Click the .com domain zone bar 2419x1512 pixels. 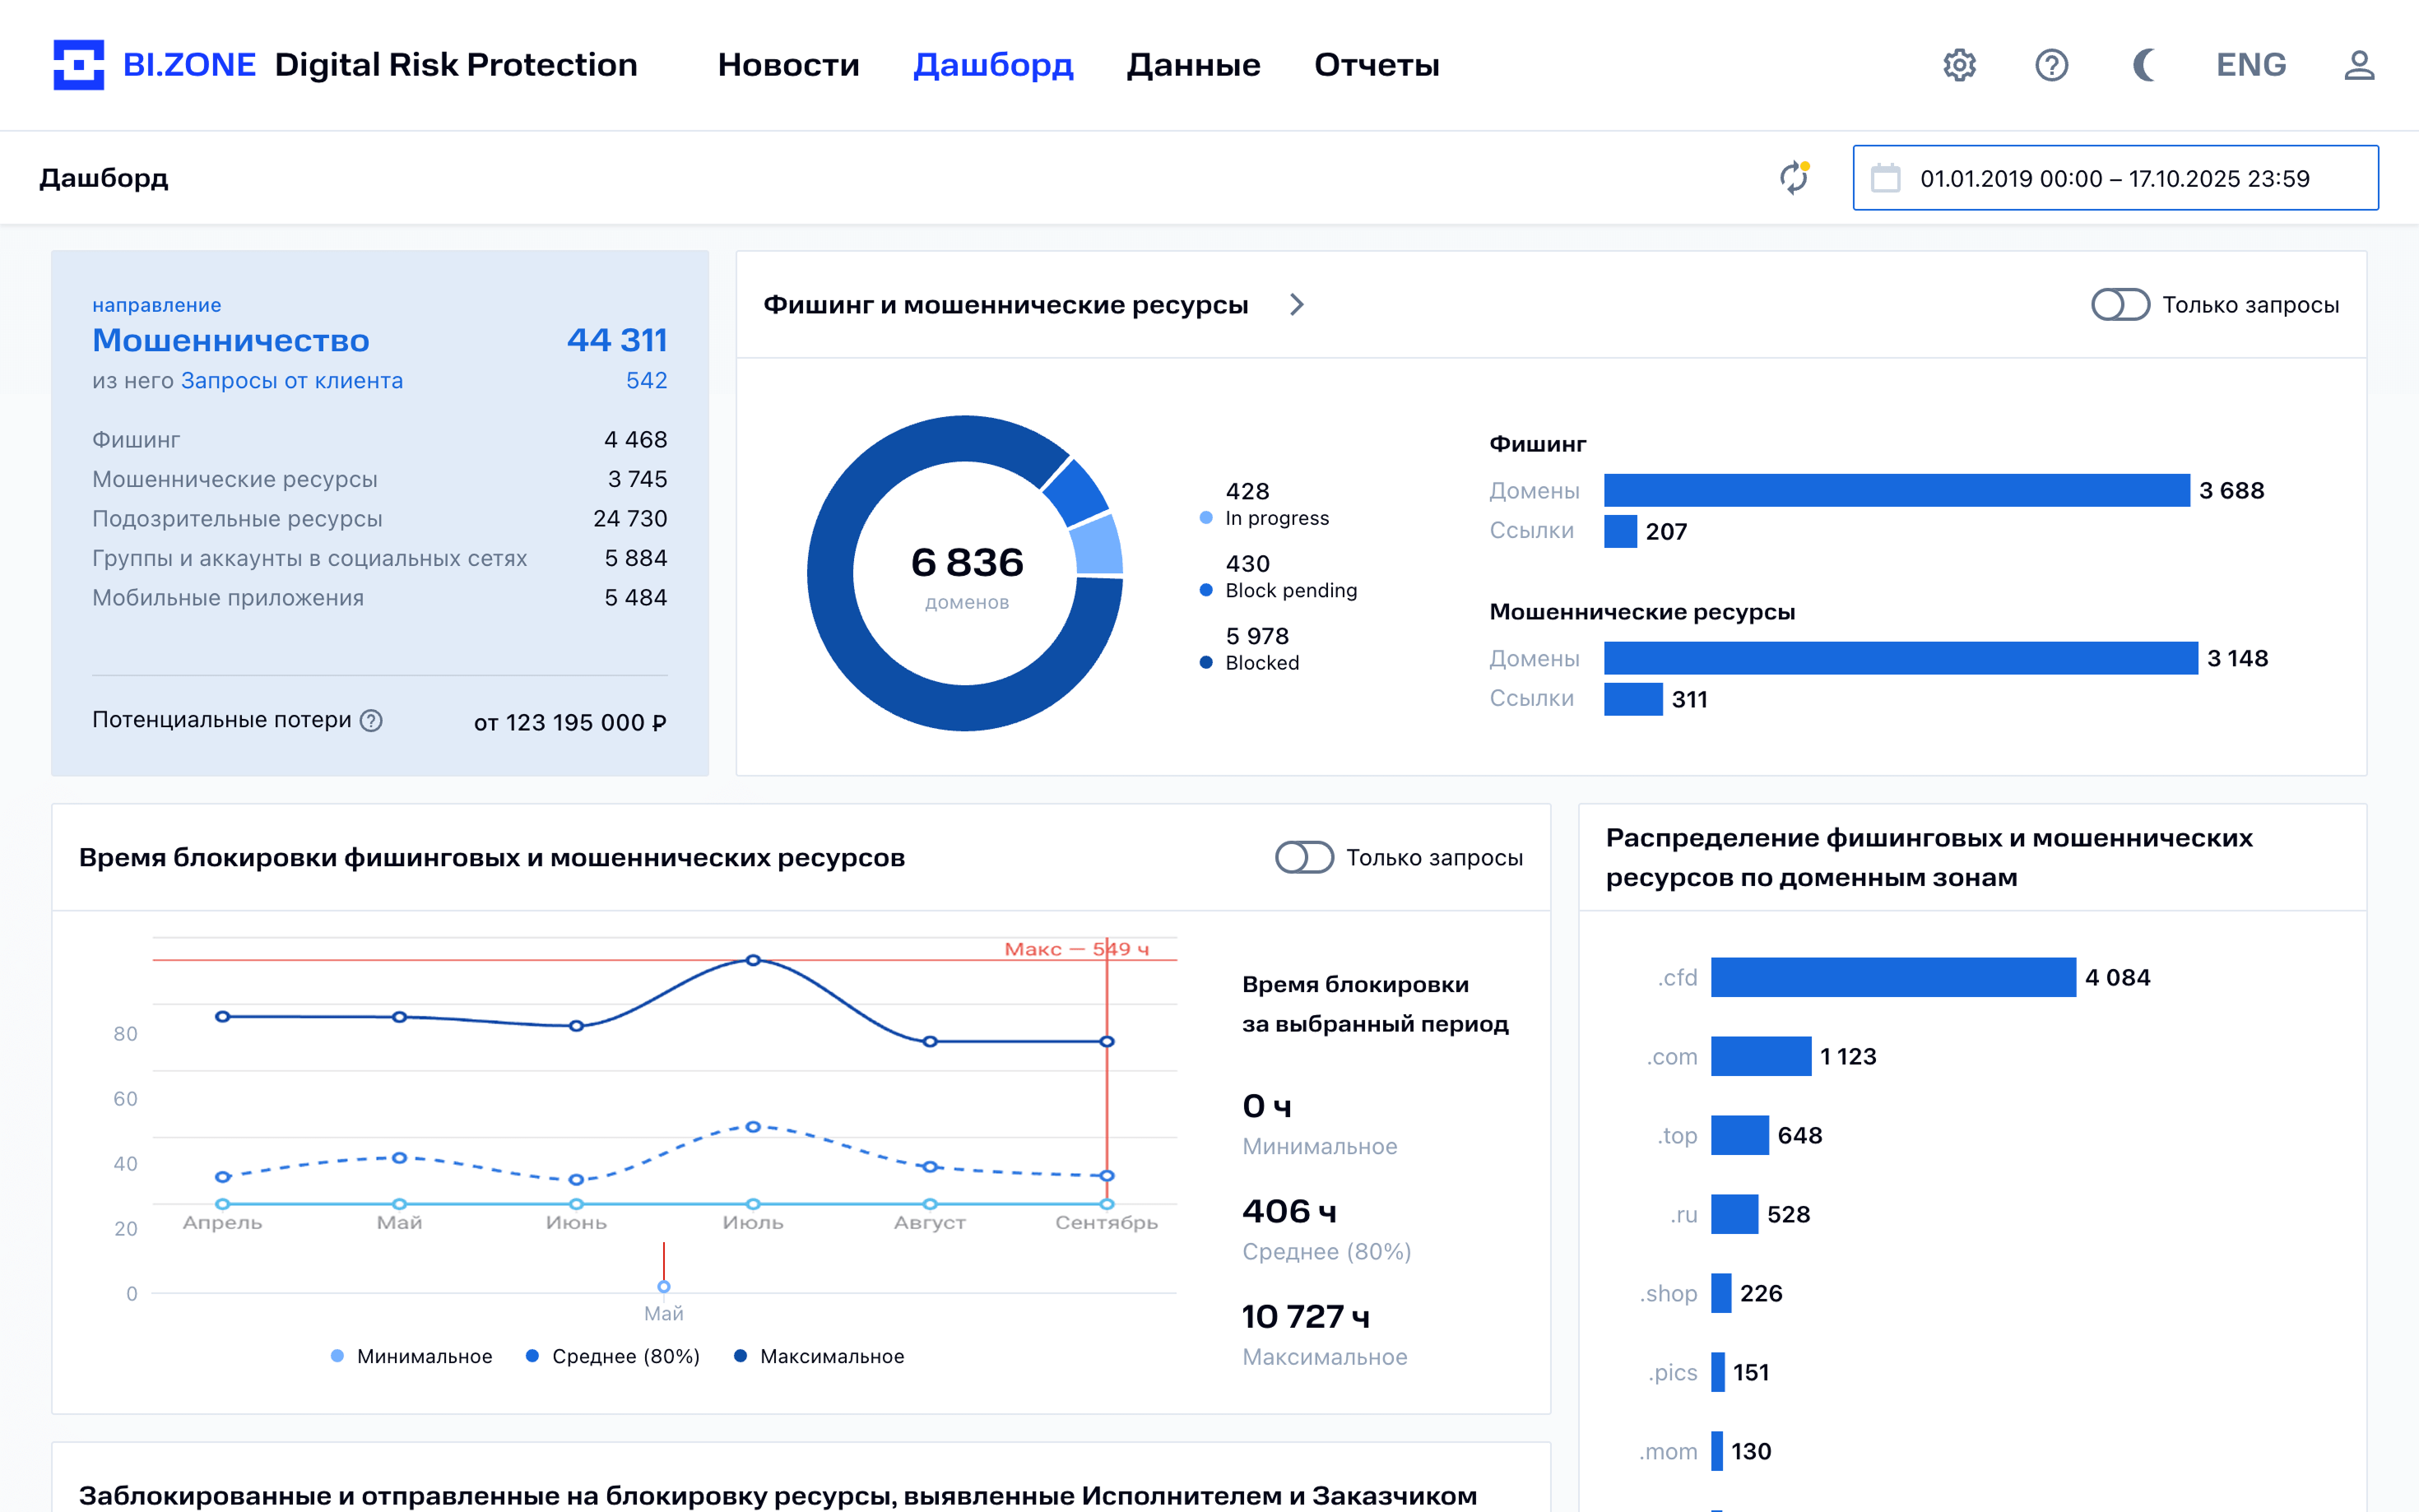tap(1761, 1056)
